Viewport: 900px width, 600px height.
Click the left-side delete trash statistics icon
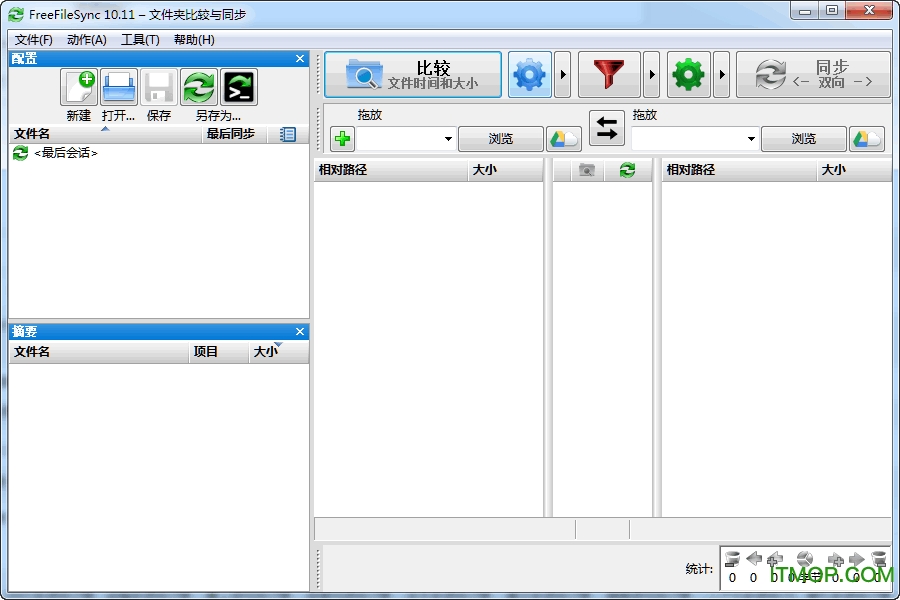[x=732, y=558]
